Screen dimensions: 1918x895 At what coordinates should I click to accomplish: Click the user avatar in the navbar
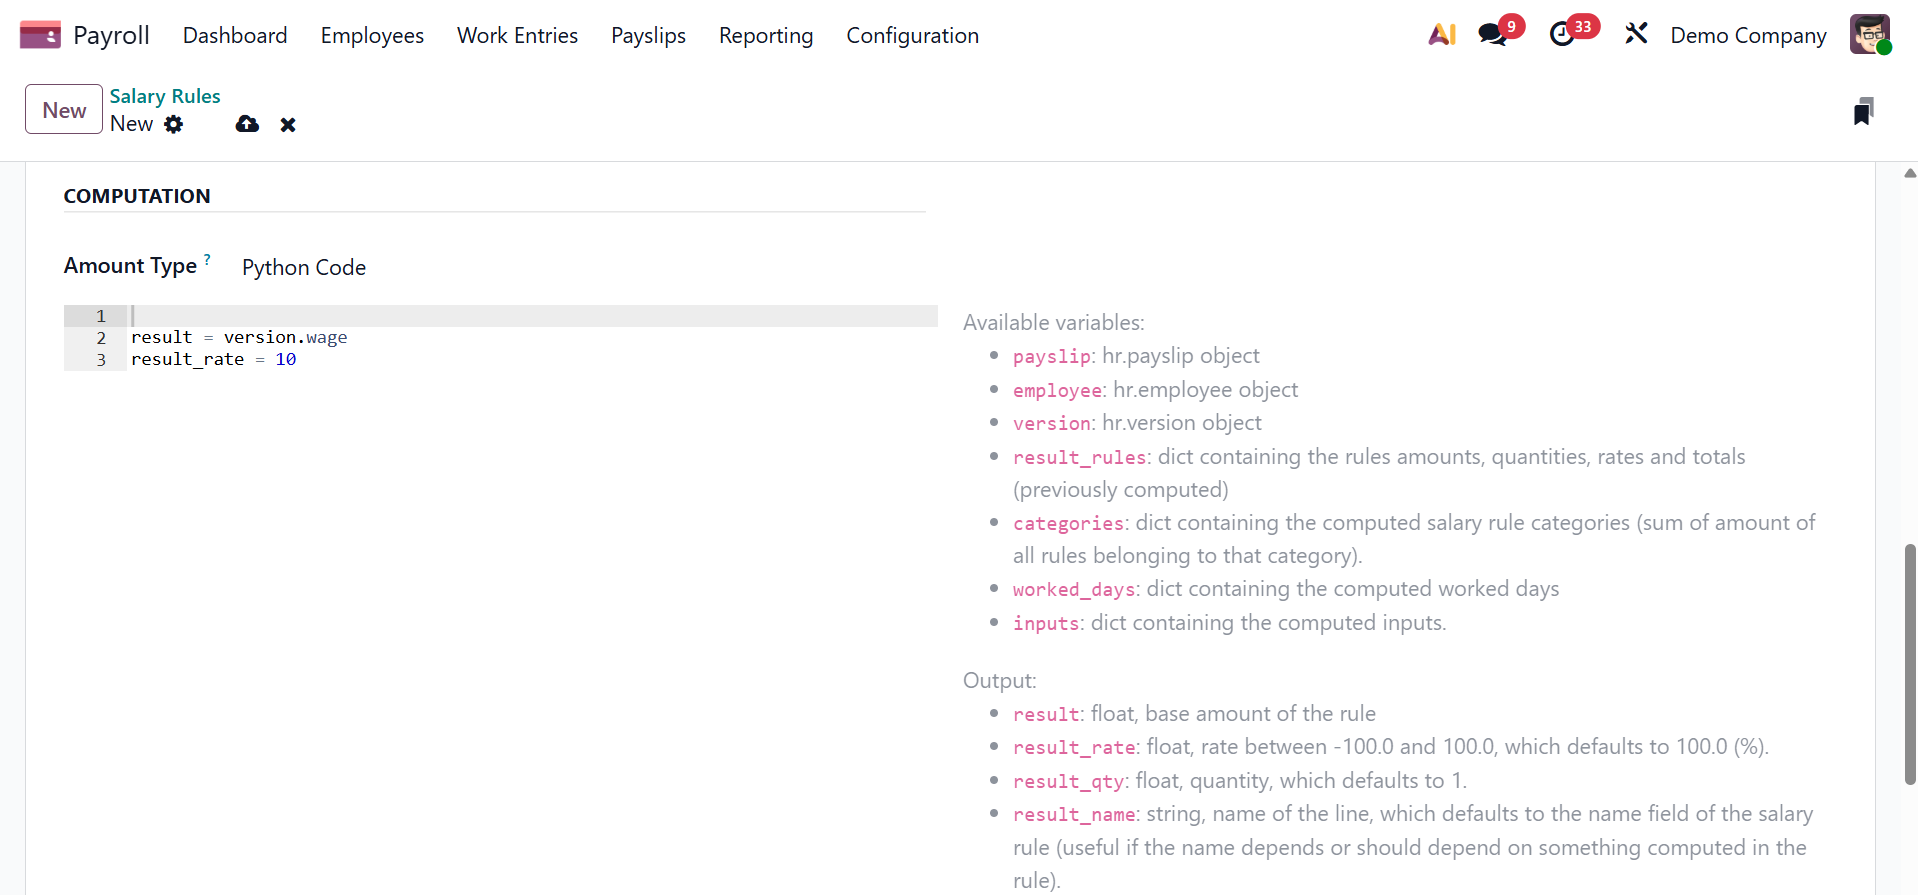click(1869, 35)
